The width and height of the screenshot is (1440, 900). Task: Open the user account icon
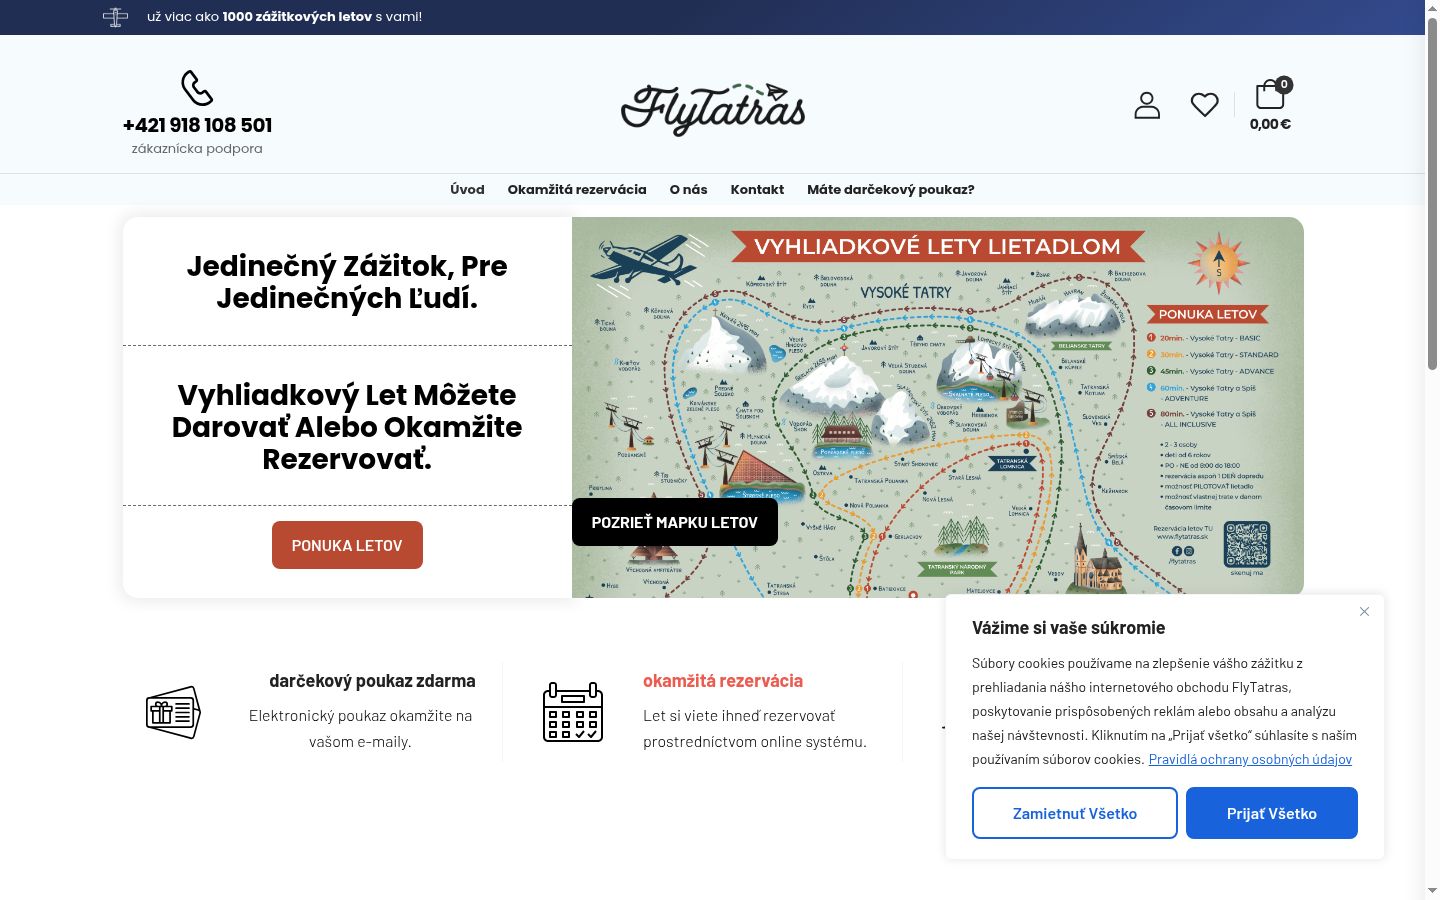1147,105
